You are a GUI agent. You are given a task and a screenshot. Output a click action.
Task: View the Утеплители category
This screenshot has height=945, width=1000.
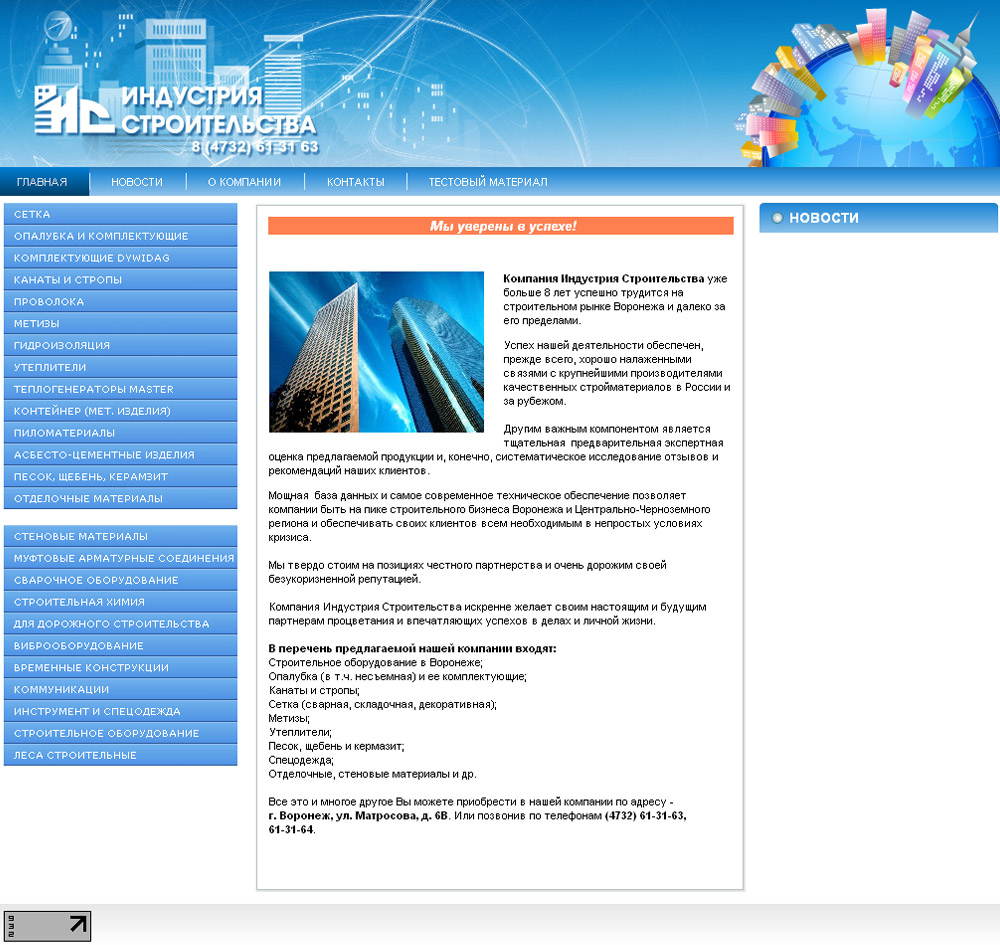click(121, 367)
